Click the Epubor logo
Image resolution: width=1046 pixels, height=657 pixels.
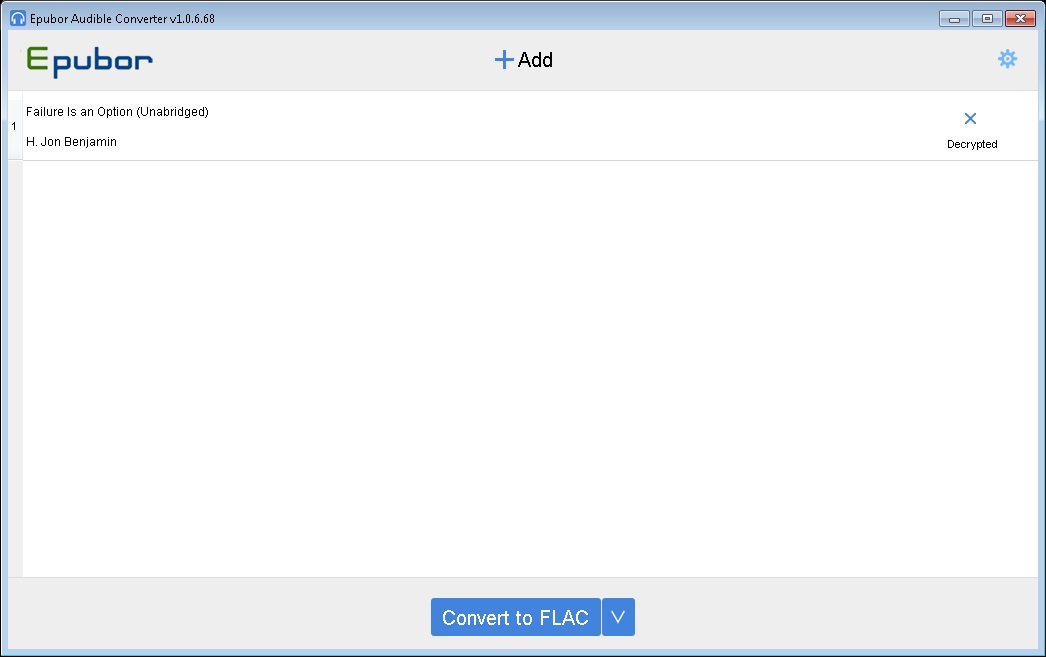[x=89, y=61]
